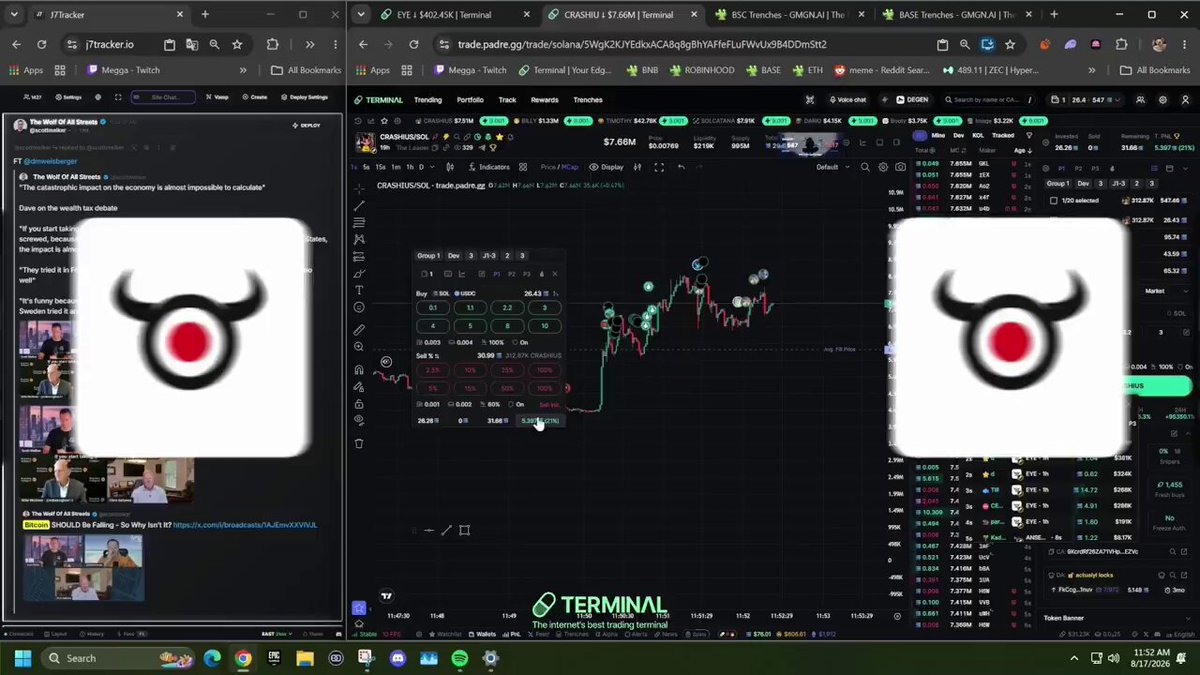Expand the timeframe chevron after D
The height and width of the screenshot is (675, 1200).
point(431,167)
